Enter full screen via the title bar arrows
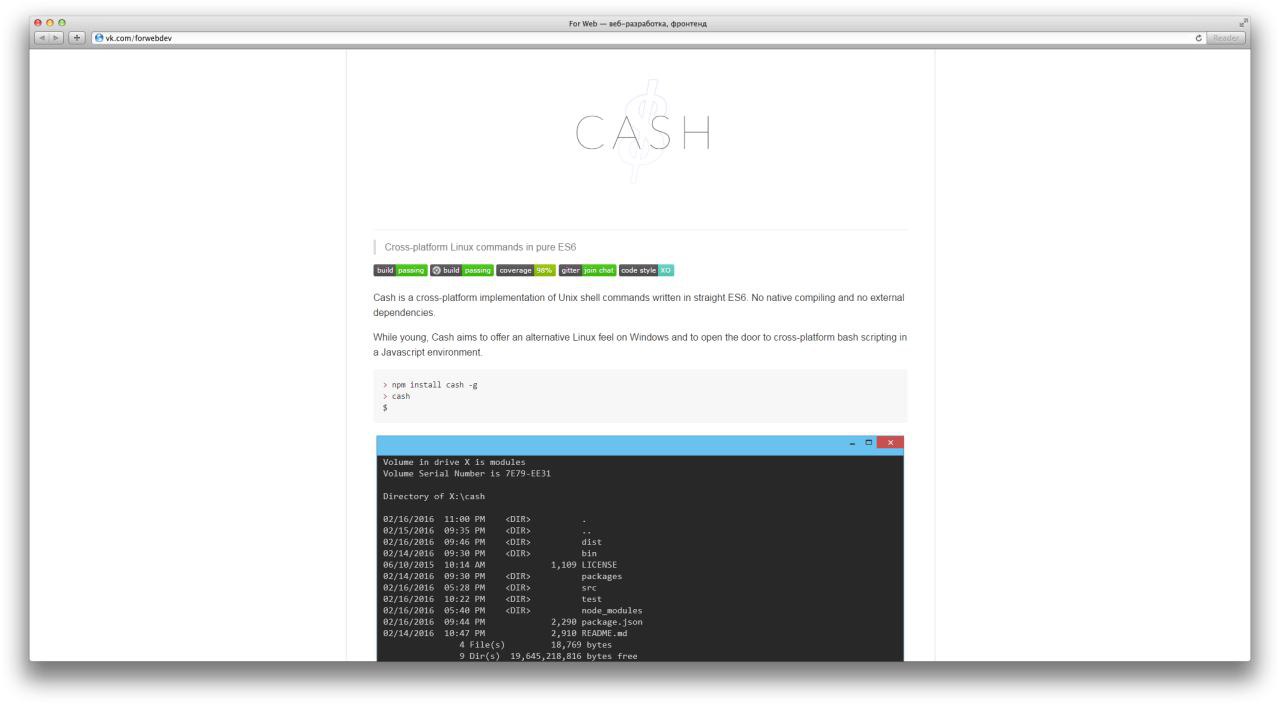Screen dimensions: 1280x704 pos(1244,23)
